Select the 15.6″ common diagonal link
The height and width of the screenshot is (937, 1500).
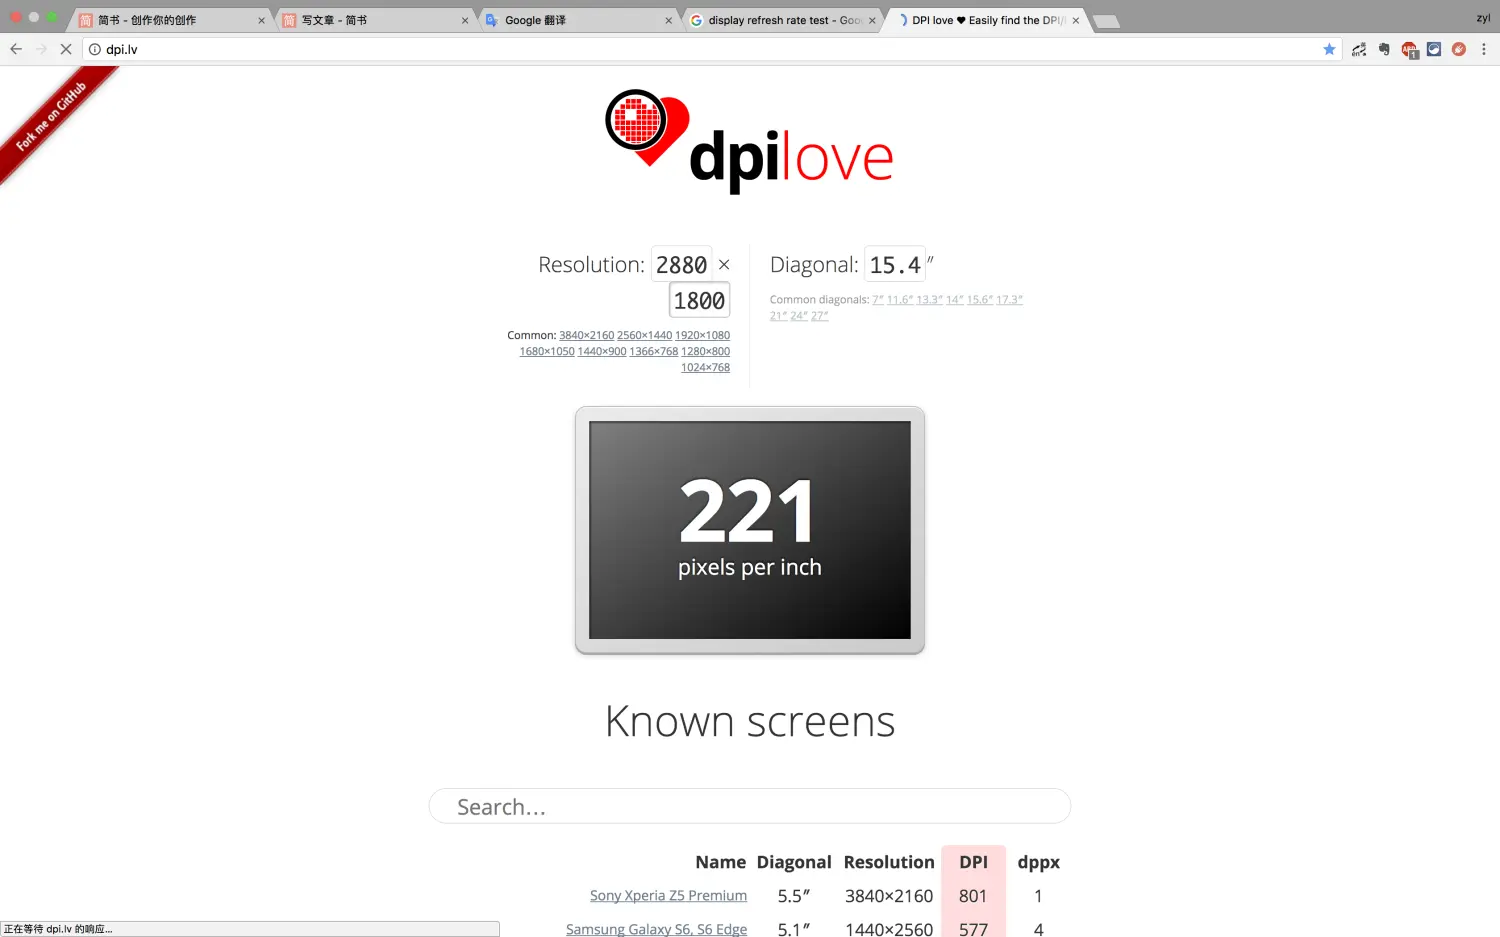(980, 299)
